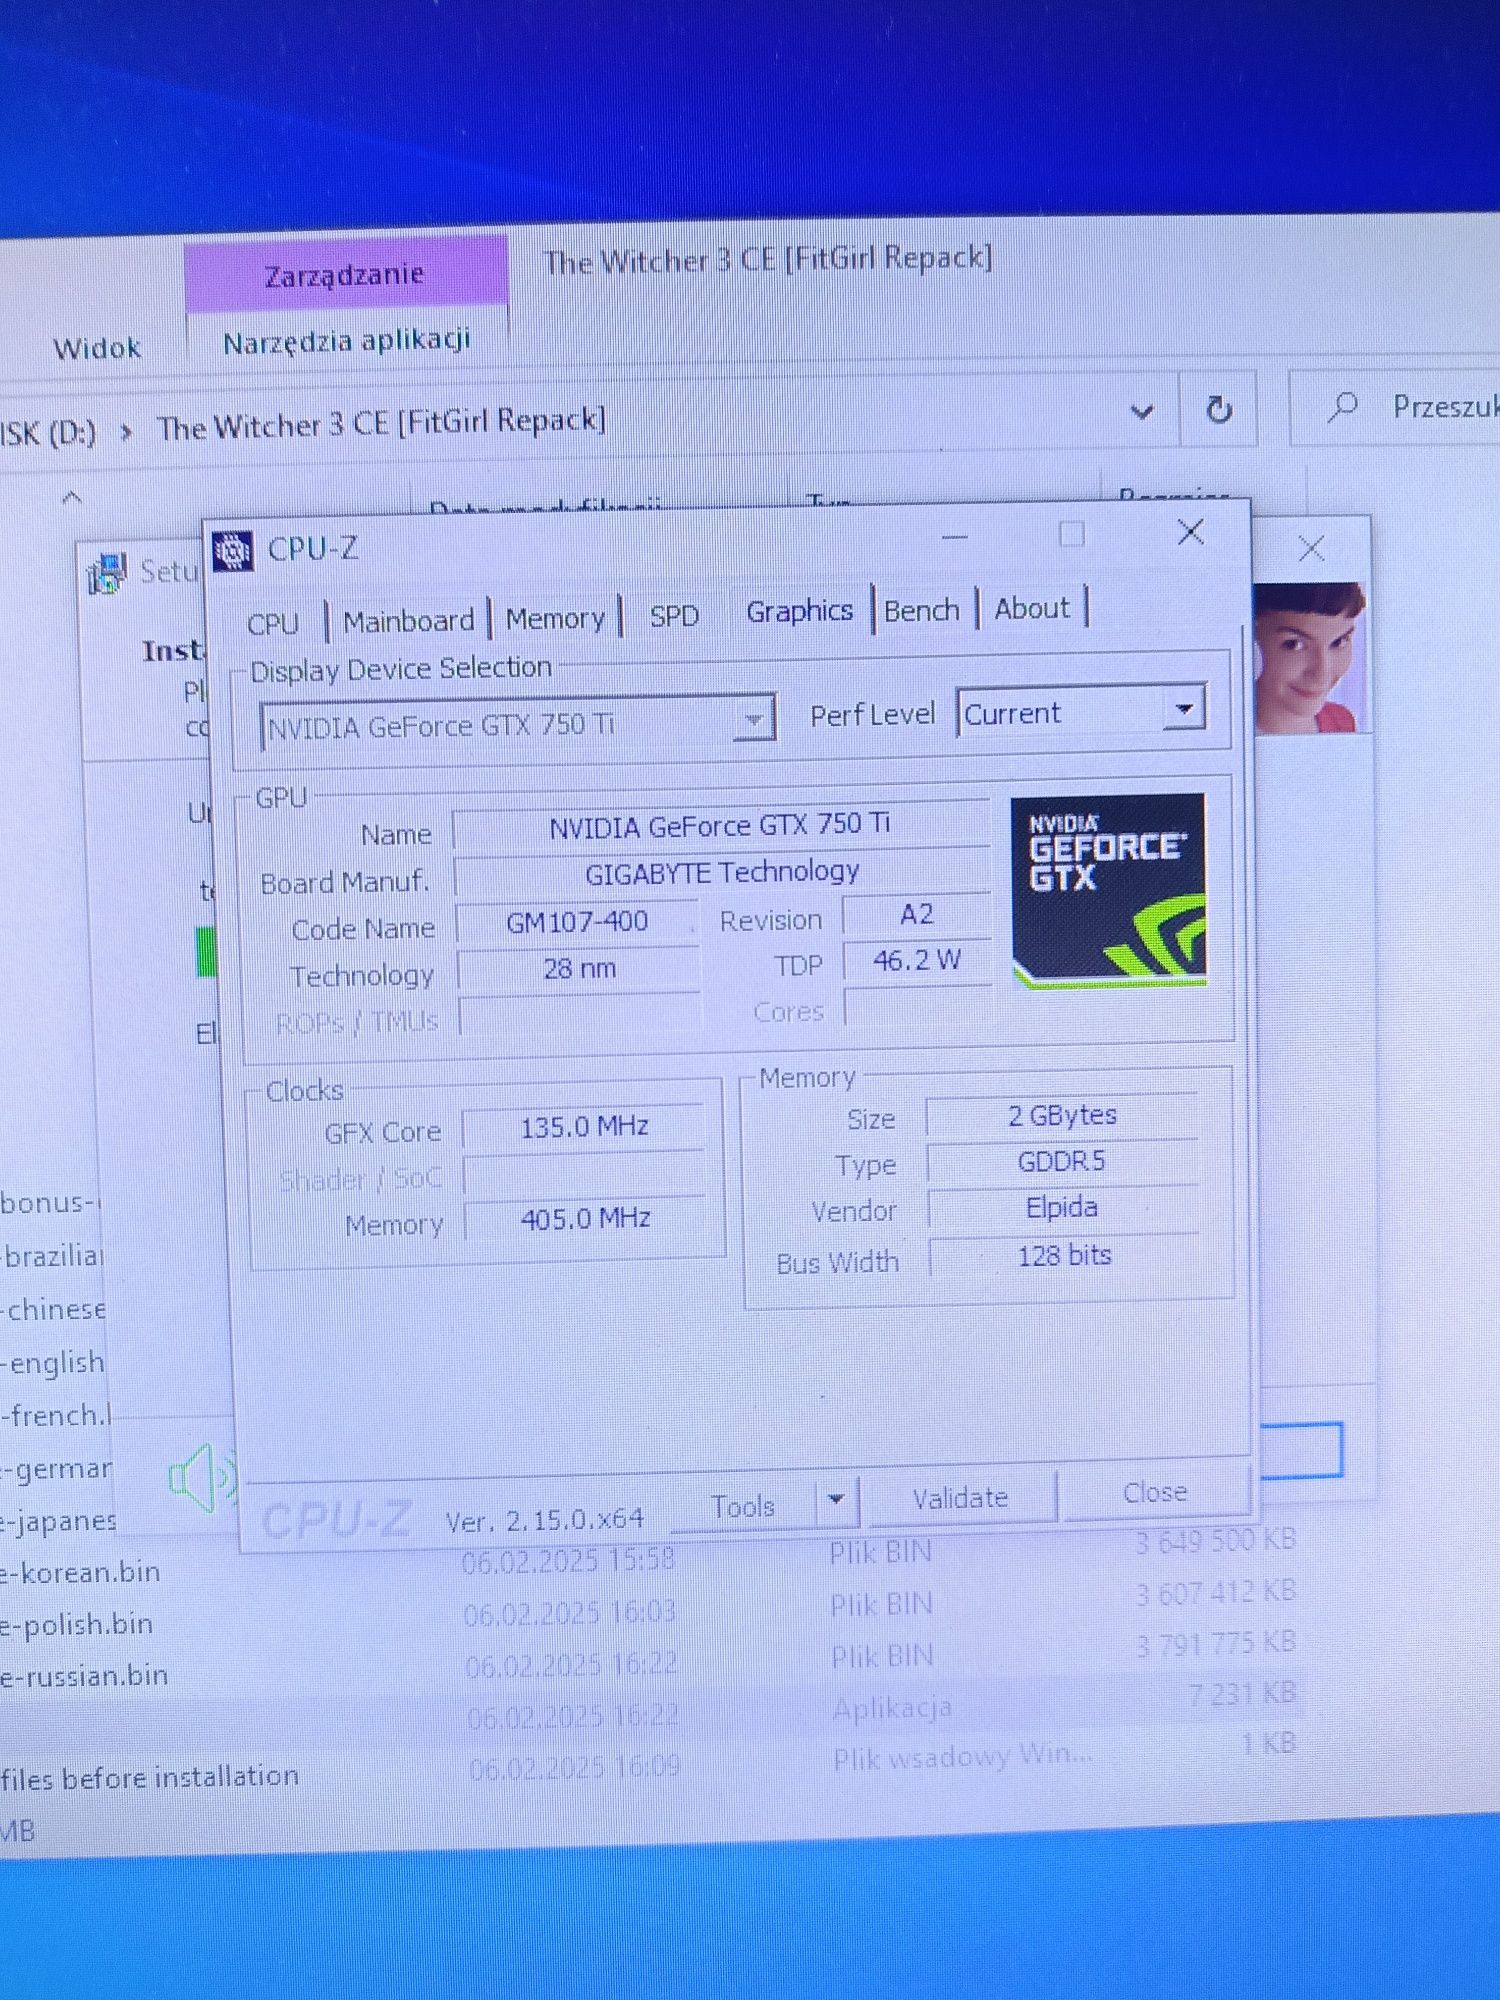
Task: Select the Graphics tab
Action: pos(799,611)
